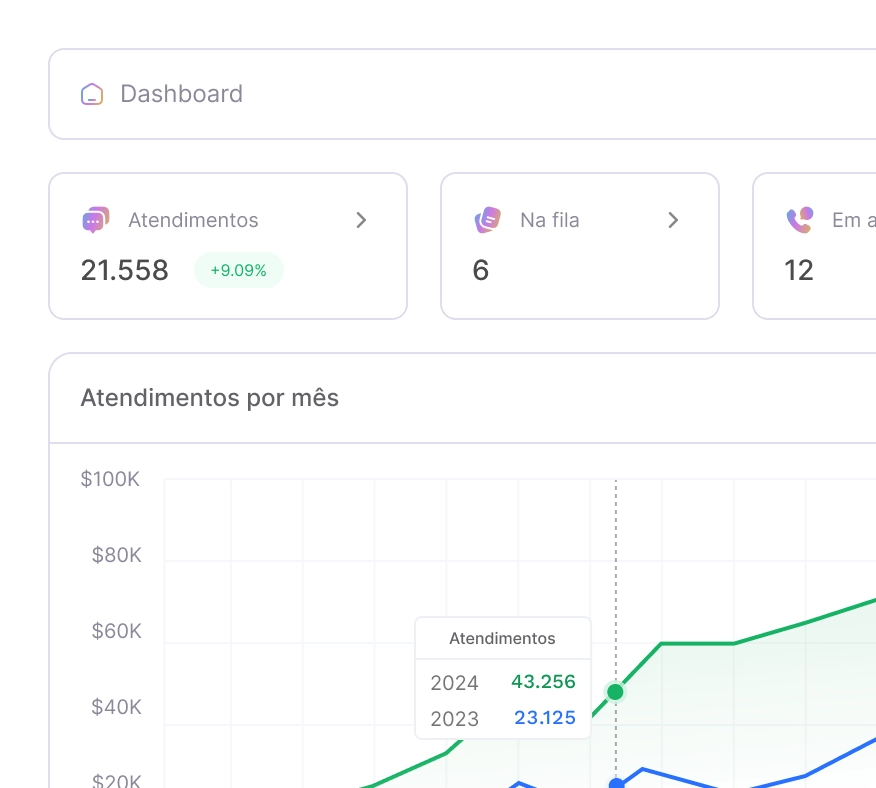
Task: Click the Dashboard title text
Action: tap(182, 94)
